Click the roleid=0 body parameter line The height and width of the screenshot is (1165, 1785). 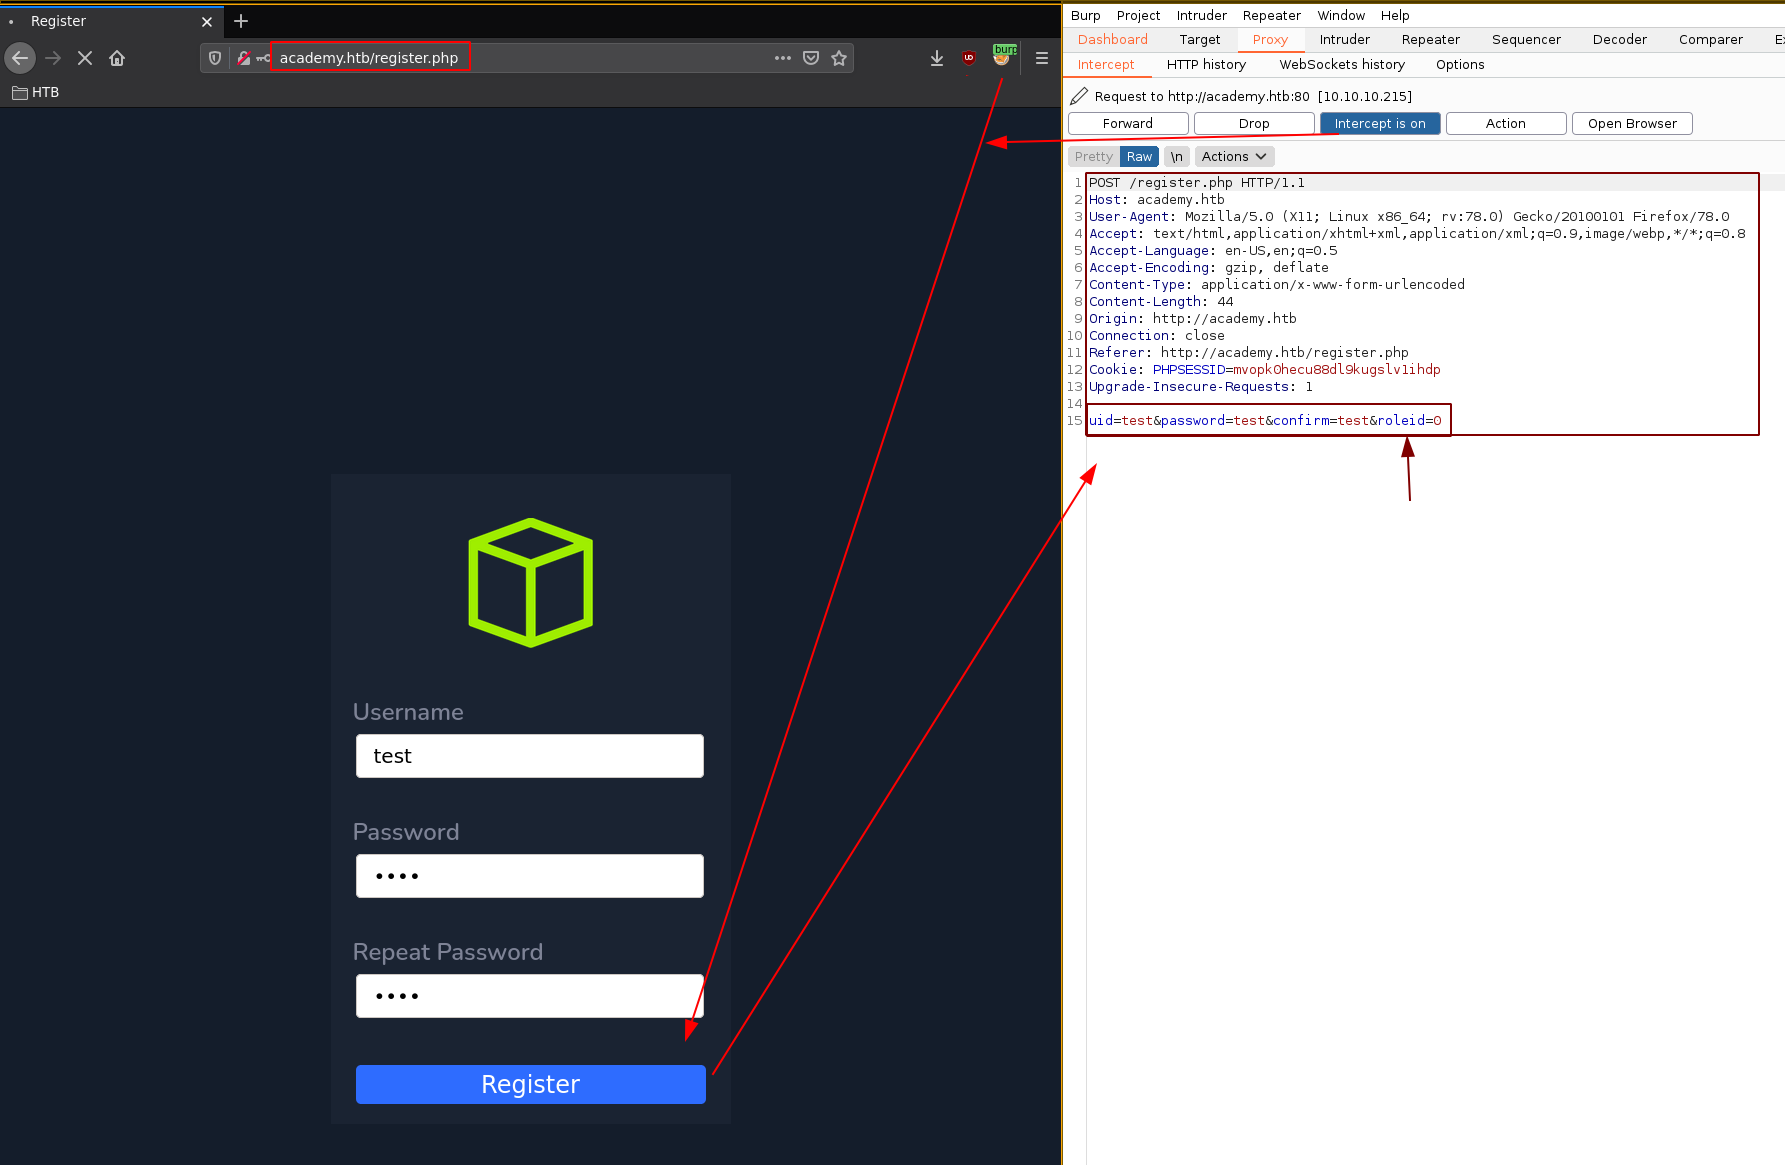[1265, 421]
